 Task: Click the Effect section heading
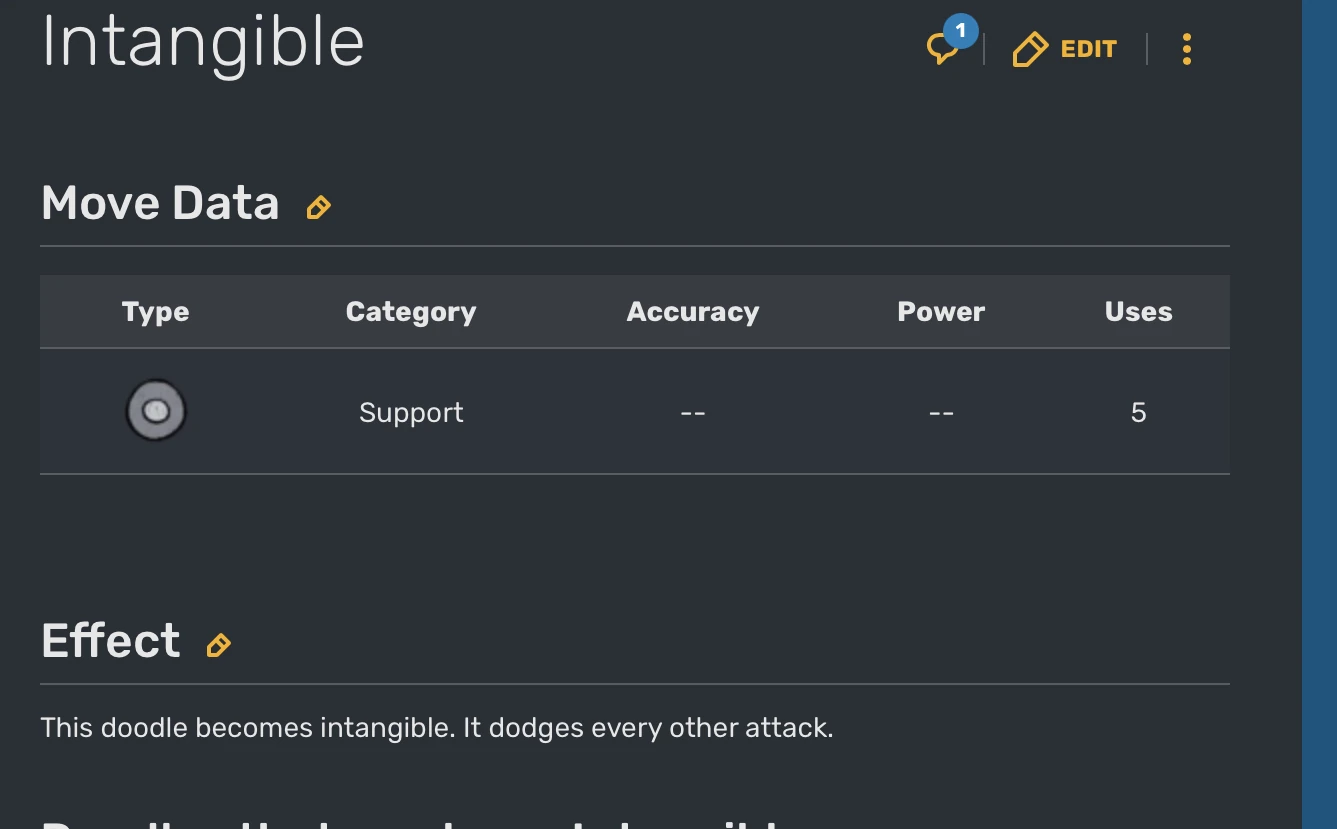[111, 641]
